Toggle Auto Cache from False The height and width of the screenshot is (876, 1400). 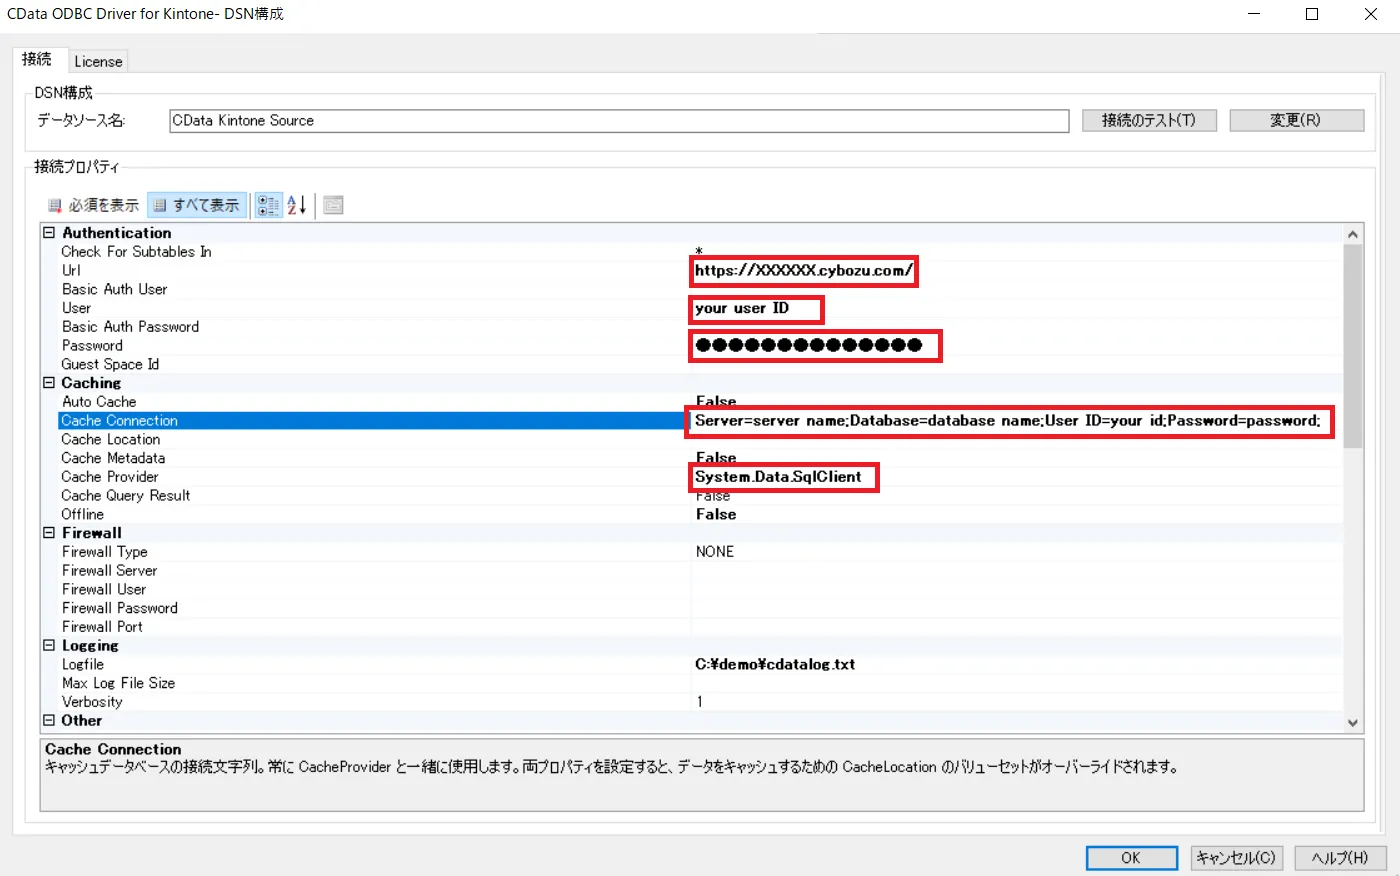(x=715, y=401)
